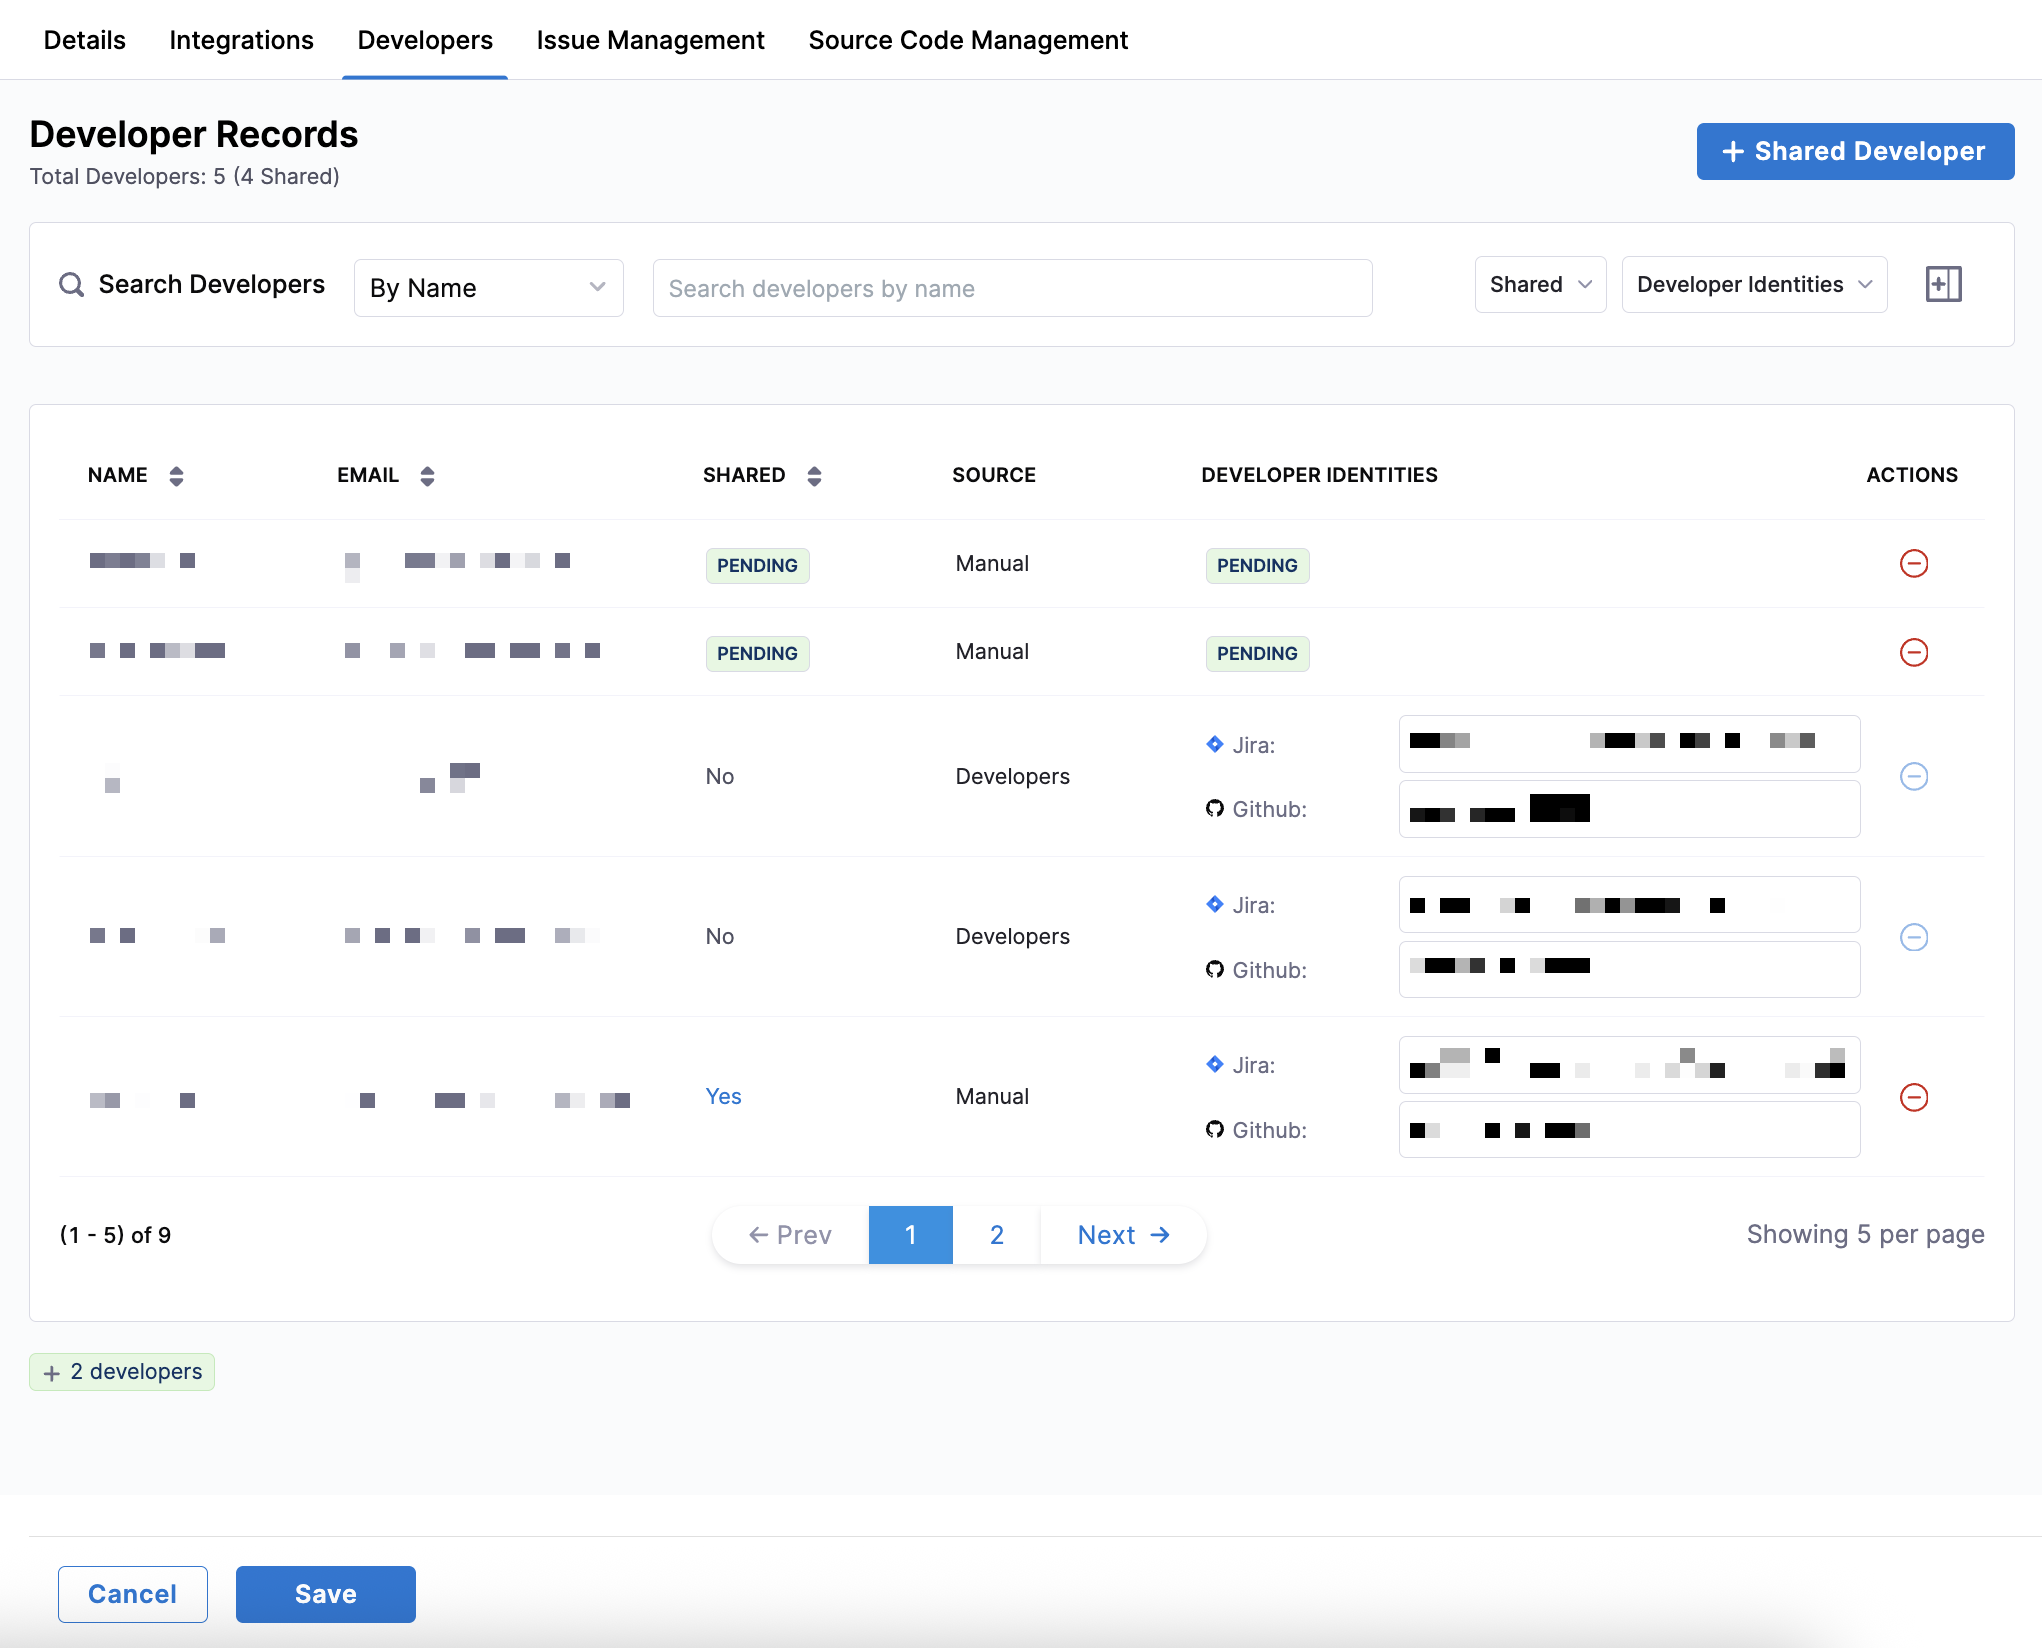The height and width of the screenshot is (1648, 2042).
Task: Click the red remove icon in the shared 'Yes' row
Action: (1913, 1097)
